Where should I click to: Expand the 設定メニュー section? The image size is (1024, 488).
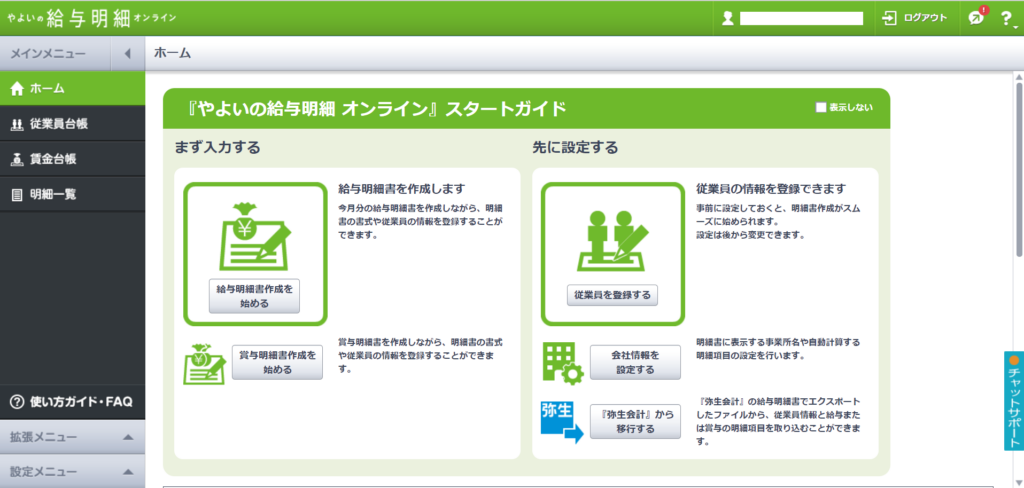click(x=72, y=472)
